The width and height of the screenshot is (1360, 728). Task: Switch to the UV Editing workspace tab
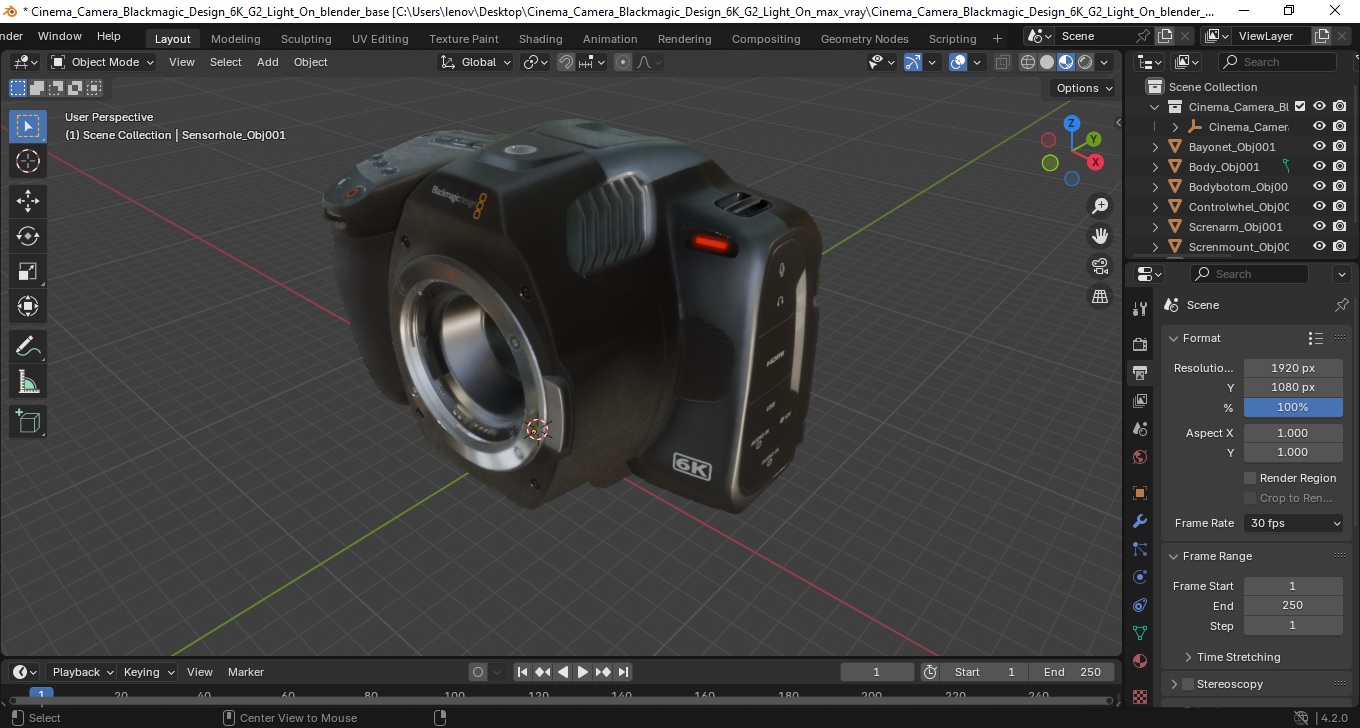380,39
